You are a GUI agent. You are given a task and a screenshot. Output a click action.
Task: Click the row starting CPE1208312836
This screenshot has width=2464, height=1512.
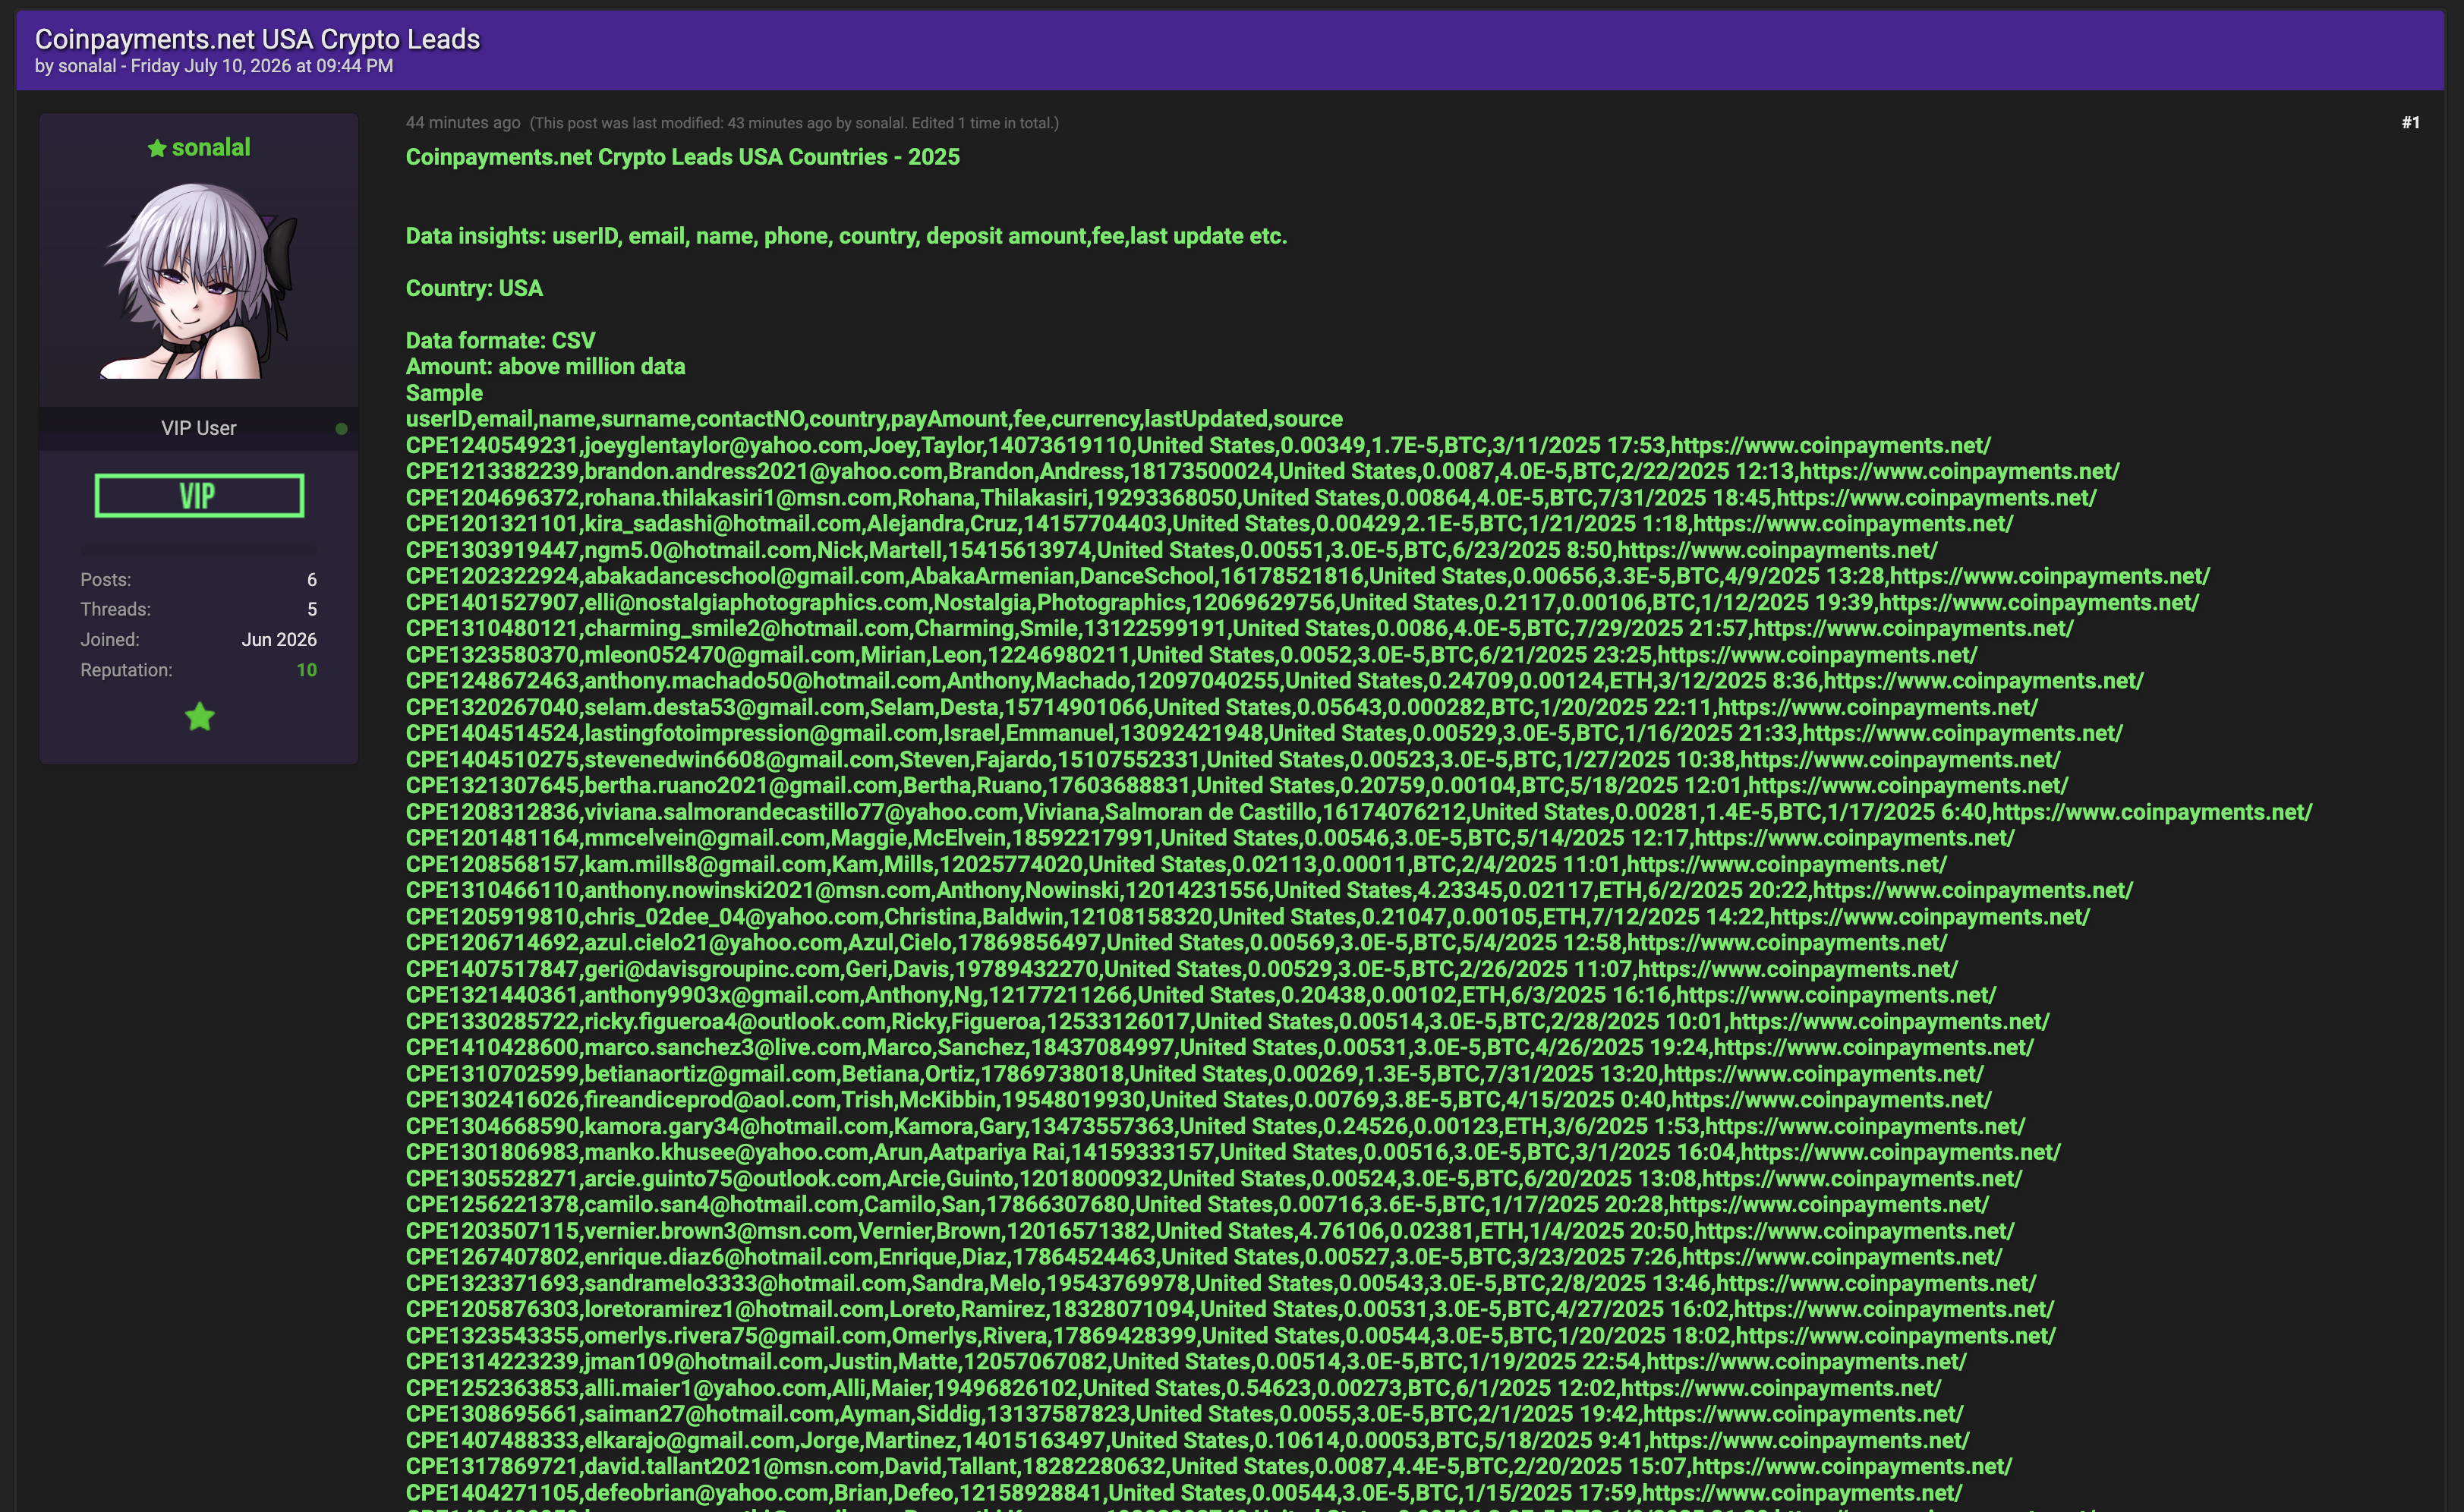[x=1359, y=811]
